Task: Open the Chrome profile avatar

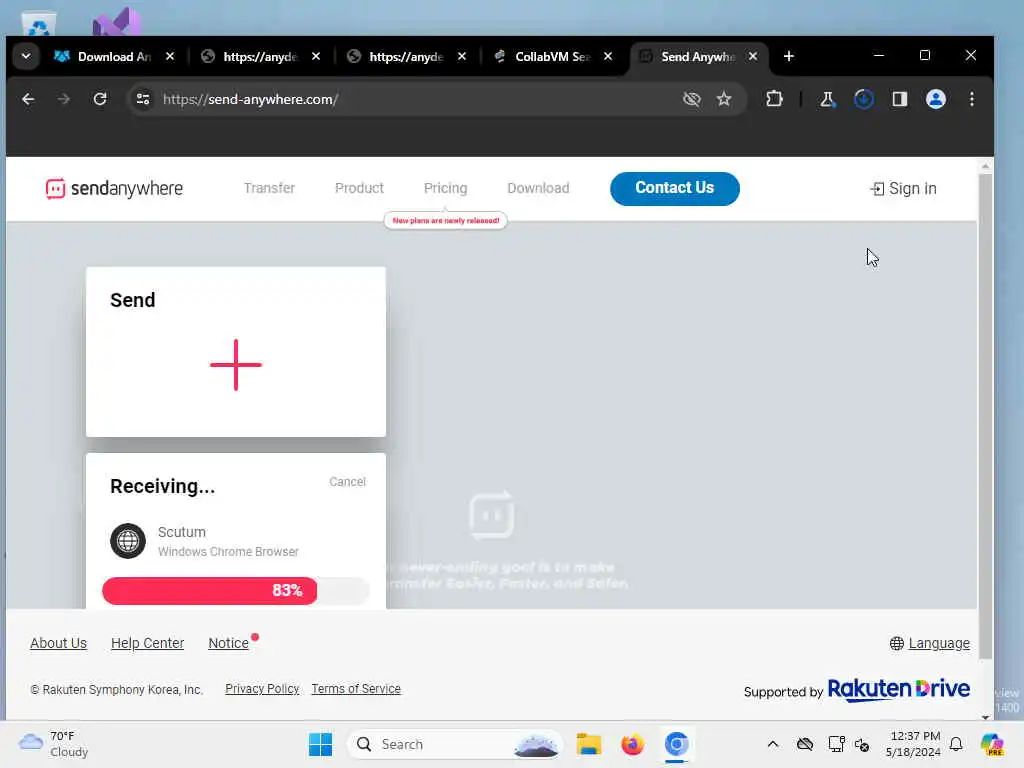Action: pos(936,99)
